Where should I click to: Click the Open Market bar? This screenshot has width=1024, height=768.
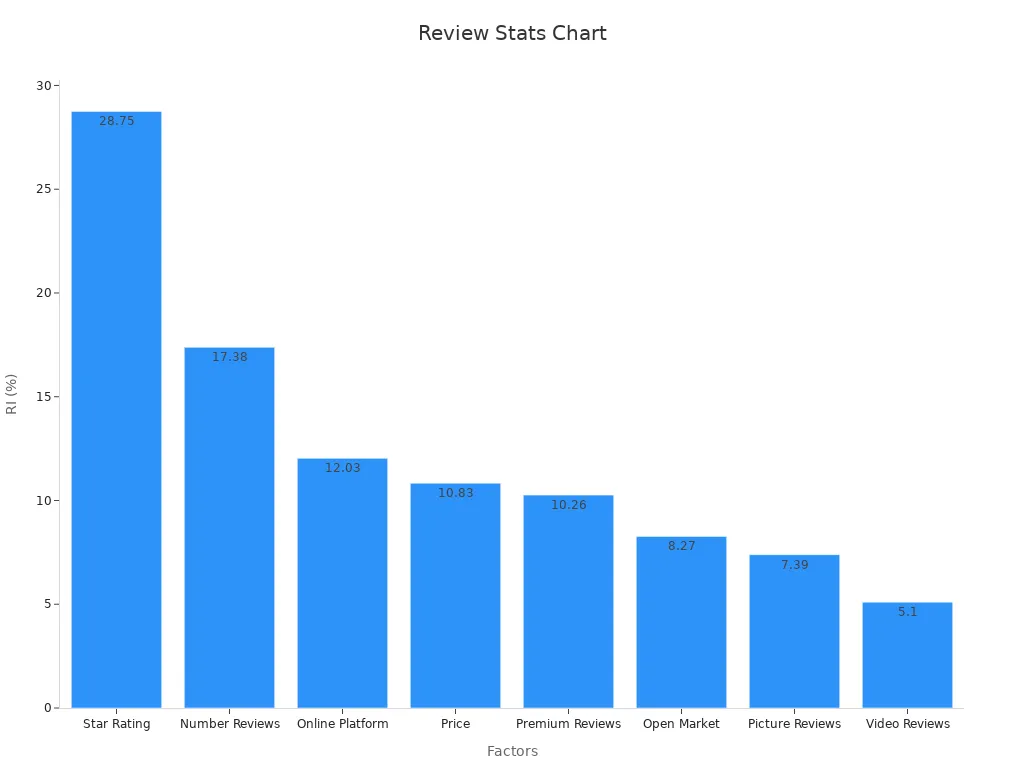point(681,620)
